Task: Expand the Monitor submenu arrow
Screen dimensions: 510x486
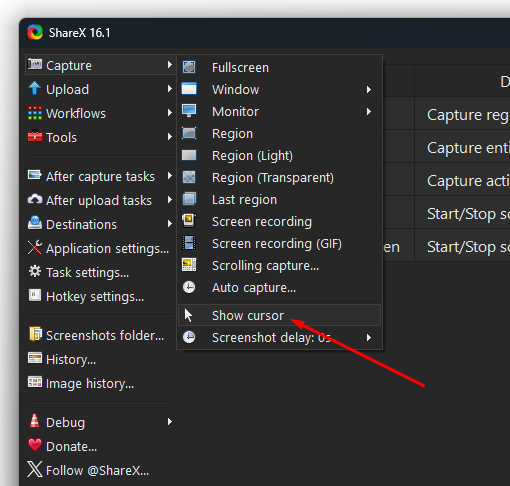Action: coord(369,111)
